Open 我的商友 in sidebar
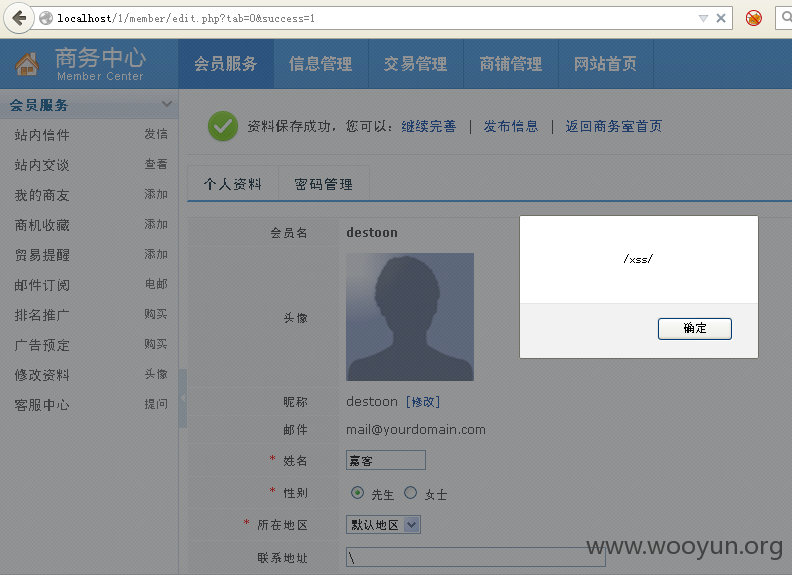The image size is (792, 575). click(x=42, y=195)
